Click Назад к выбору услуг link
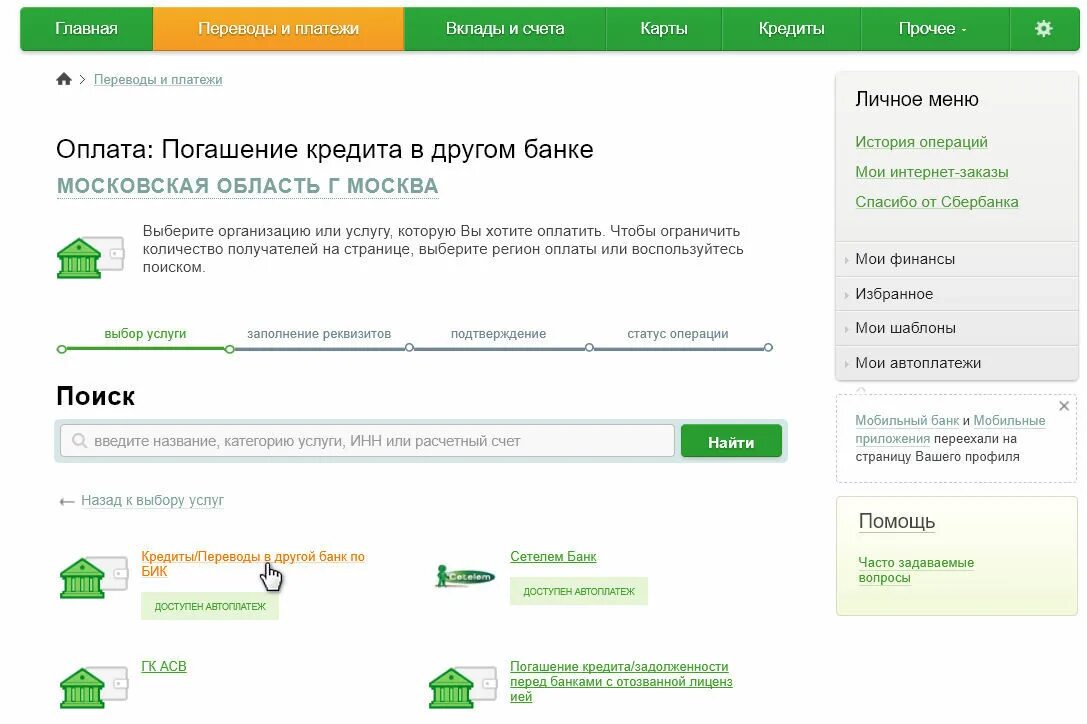1087x724 pixels. click(153, 500)
